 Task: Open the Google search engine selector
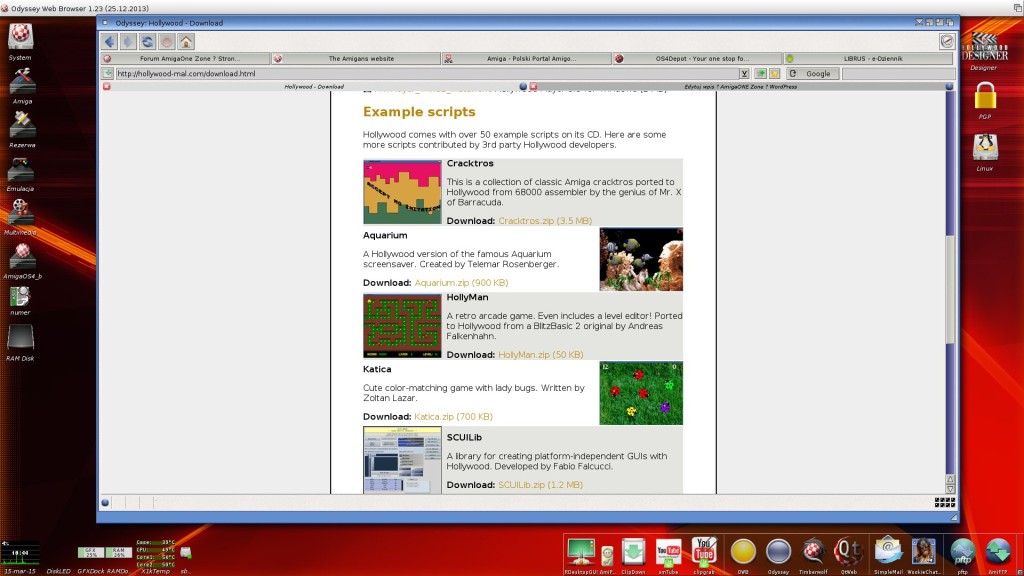click(812, 74)
